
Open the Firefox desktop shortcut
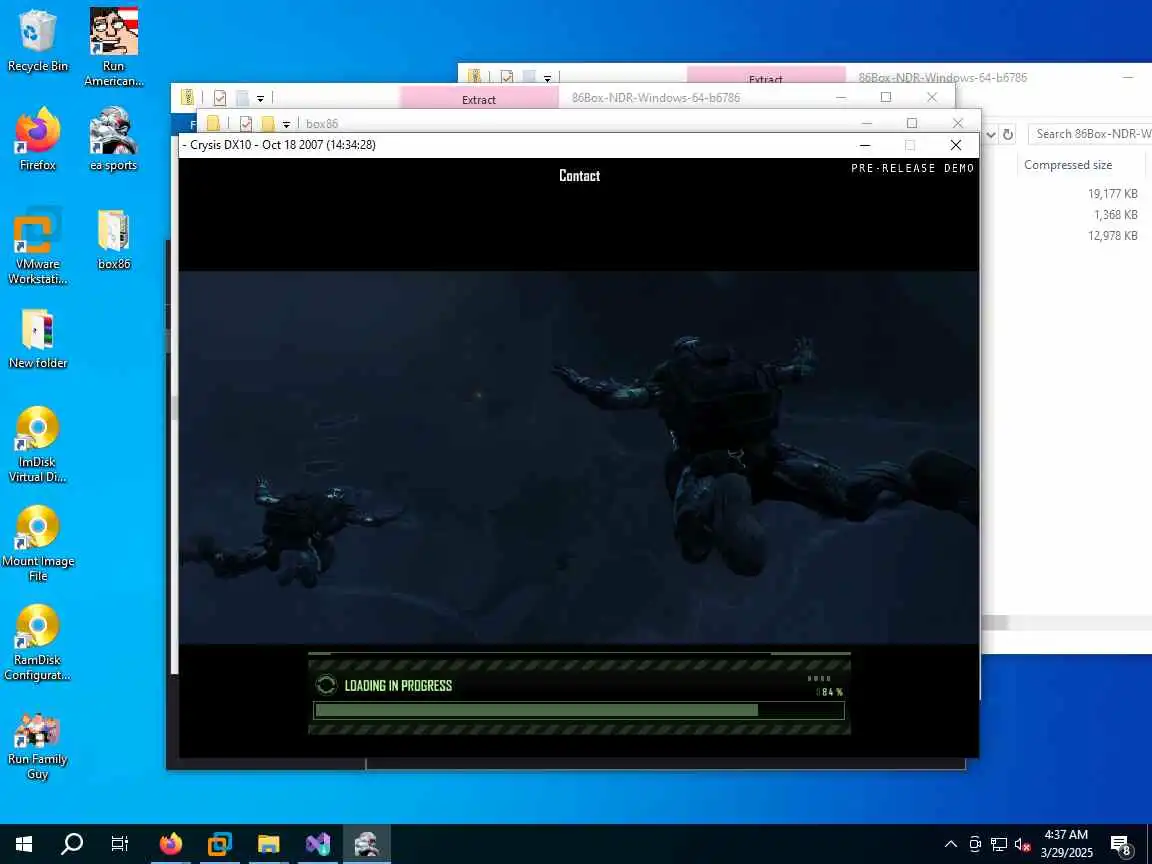tap(37, 140)
